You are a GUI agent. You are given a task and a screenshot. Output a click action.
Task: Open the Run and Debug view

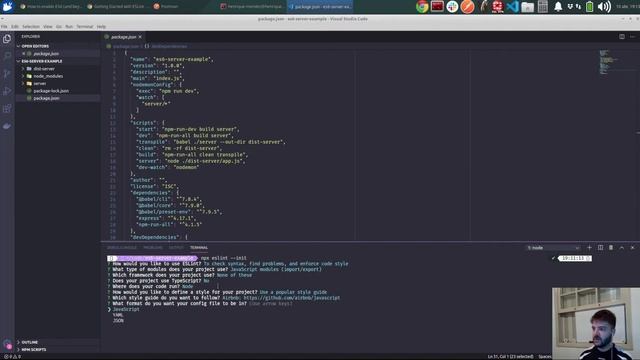7,91
